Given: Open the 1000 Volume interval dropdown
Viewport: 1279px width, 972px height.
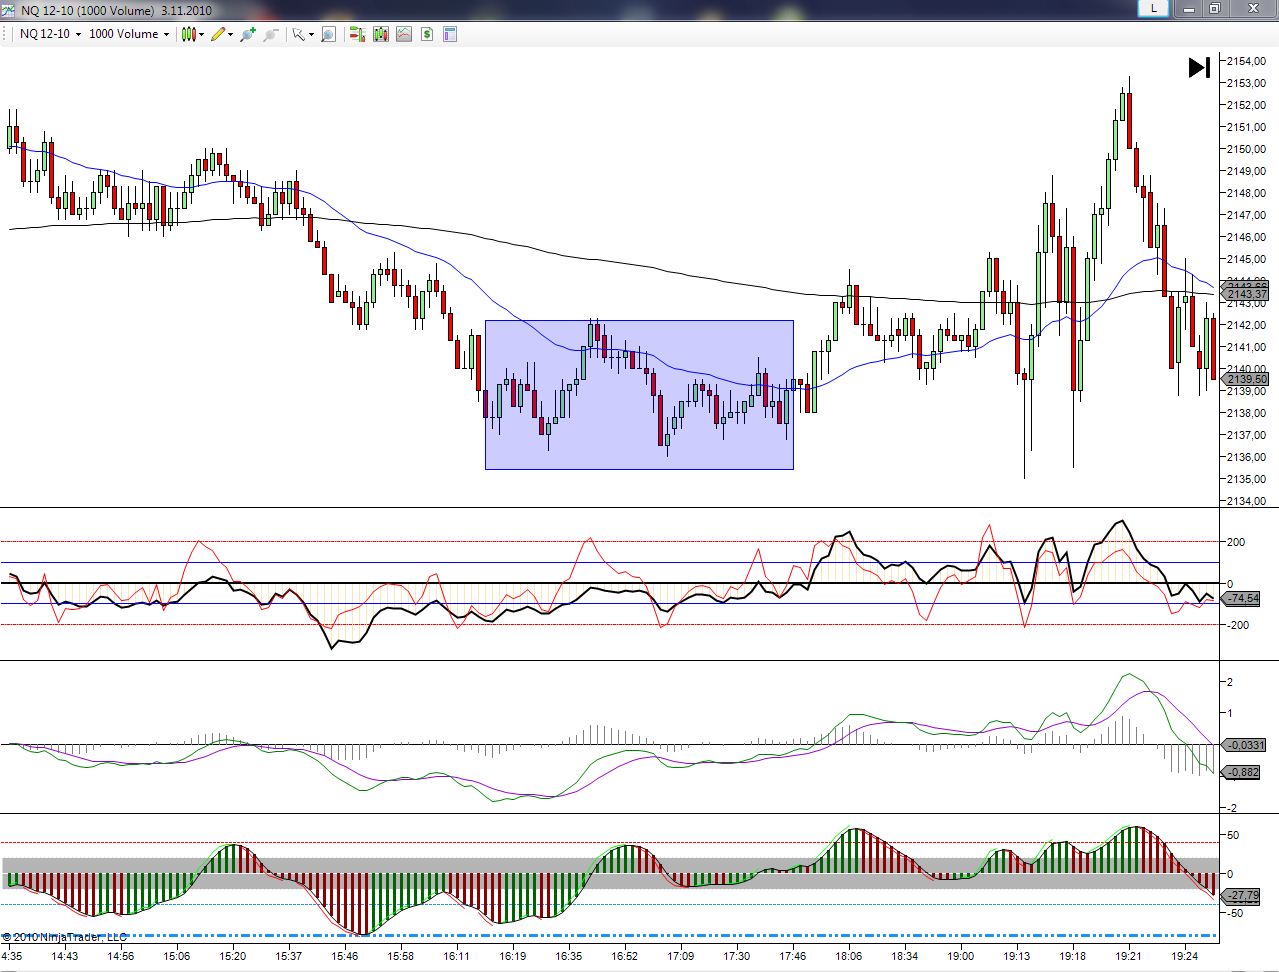Looking at the screenshot, I should click(x=129, y=34).
